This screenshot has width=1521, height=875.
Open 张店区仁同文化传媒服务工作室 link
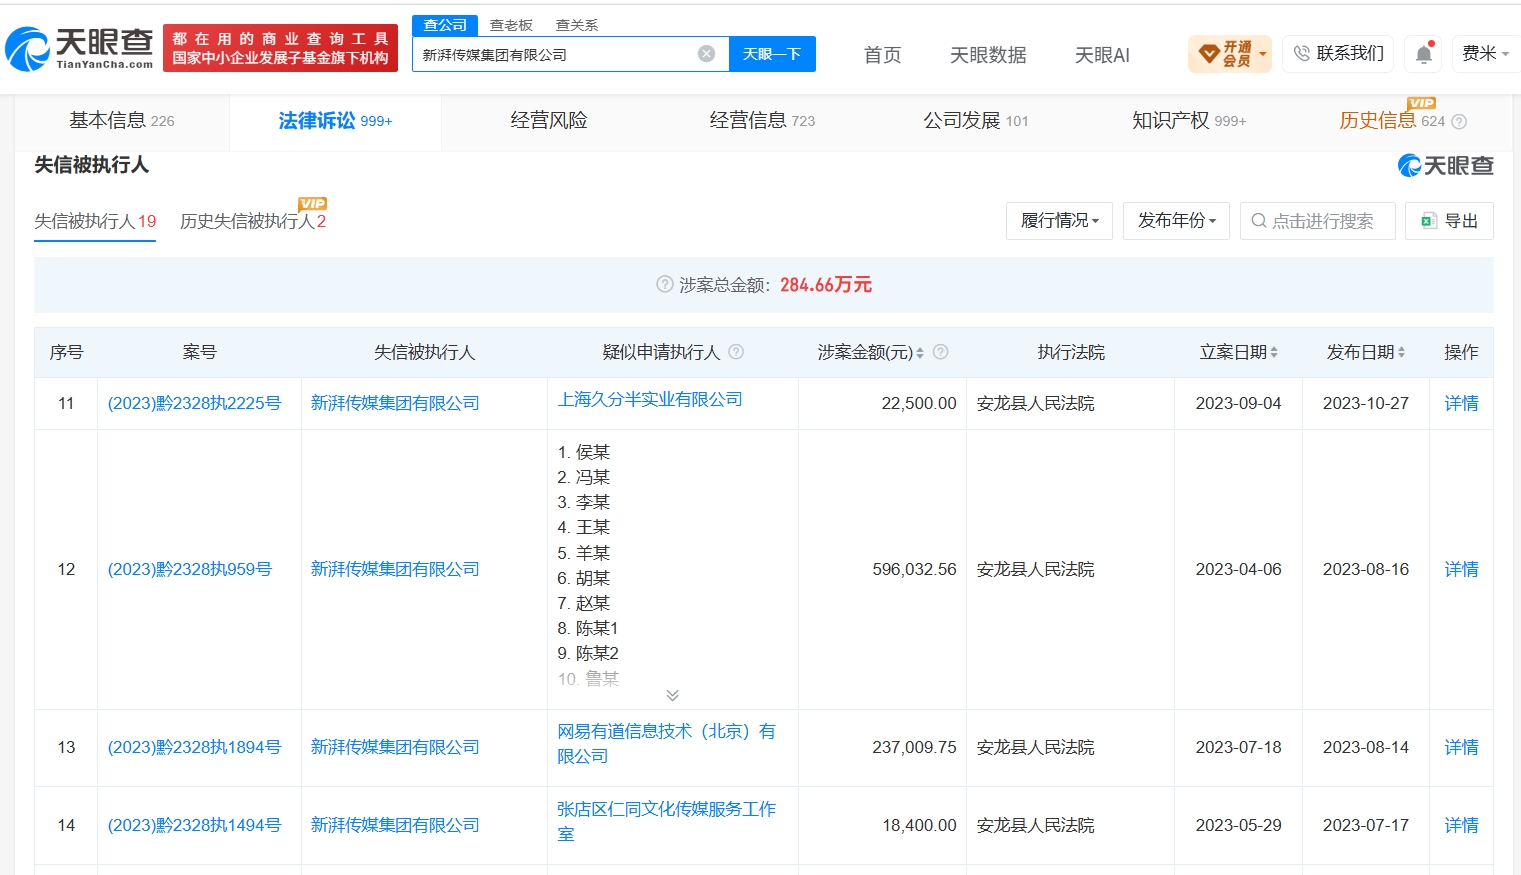(x=666, y=822)
